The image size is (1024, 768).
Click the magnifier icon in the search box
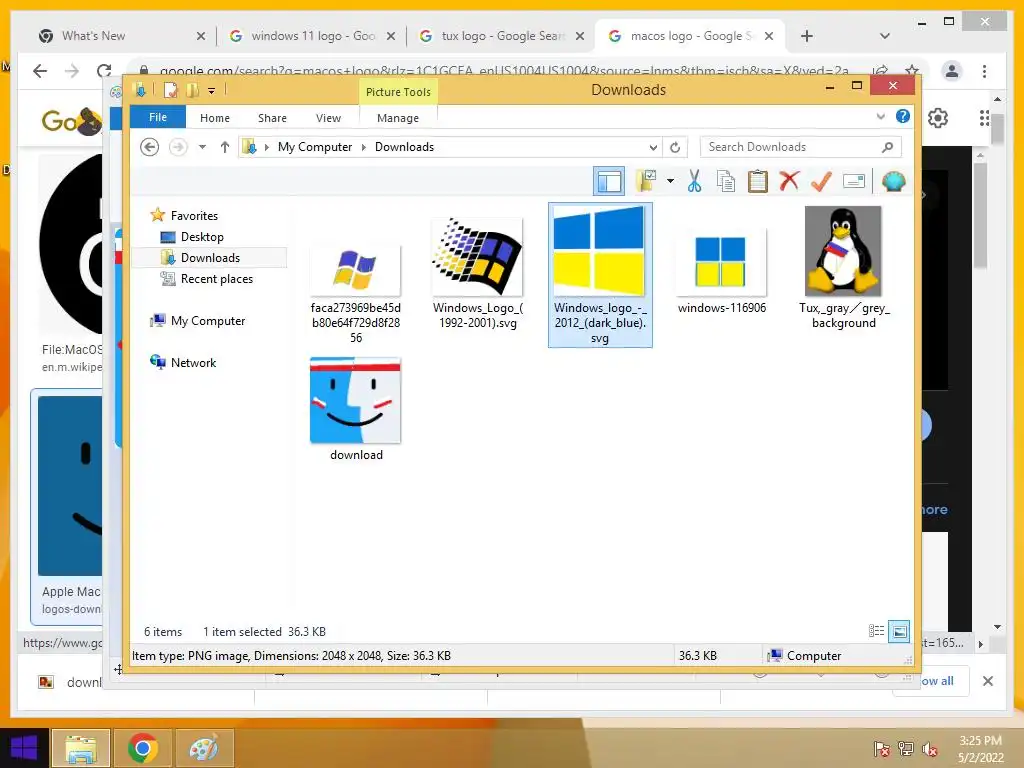(x=887, y=147)
